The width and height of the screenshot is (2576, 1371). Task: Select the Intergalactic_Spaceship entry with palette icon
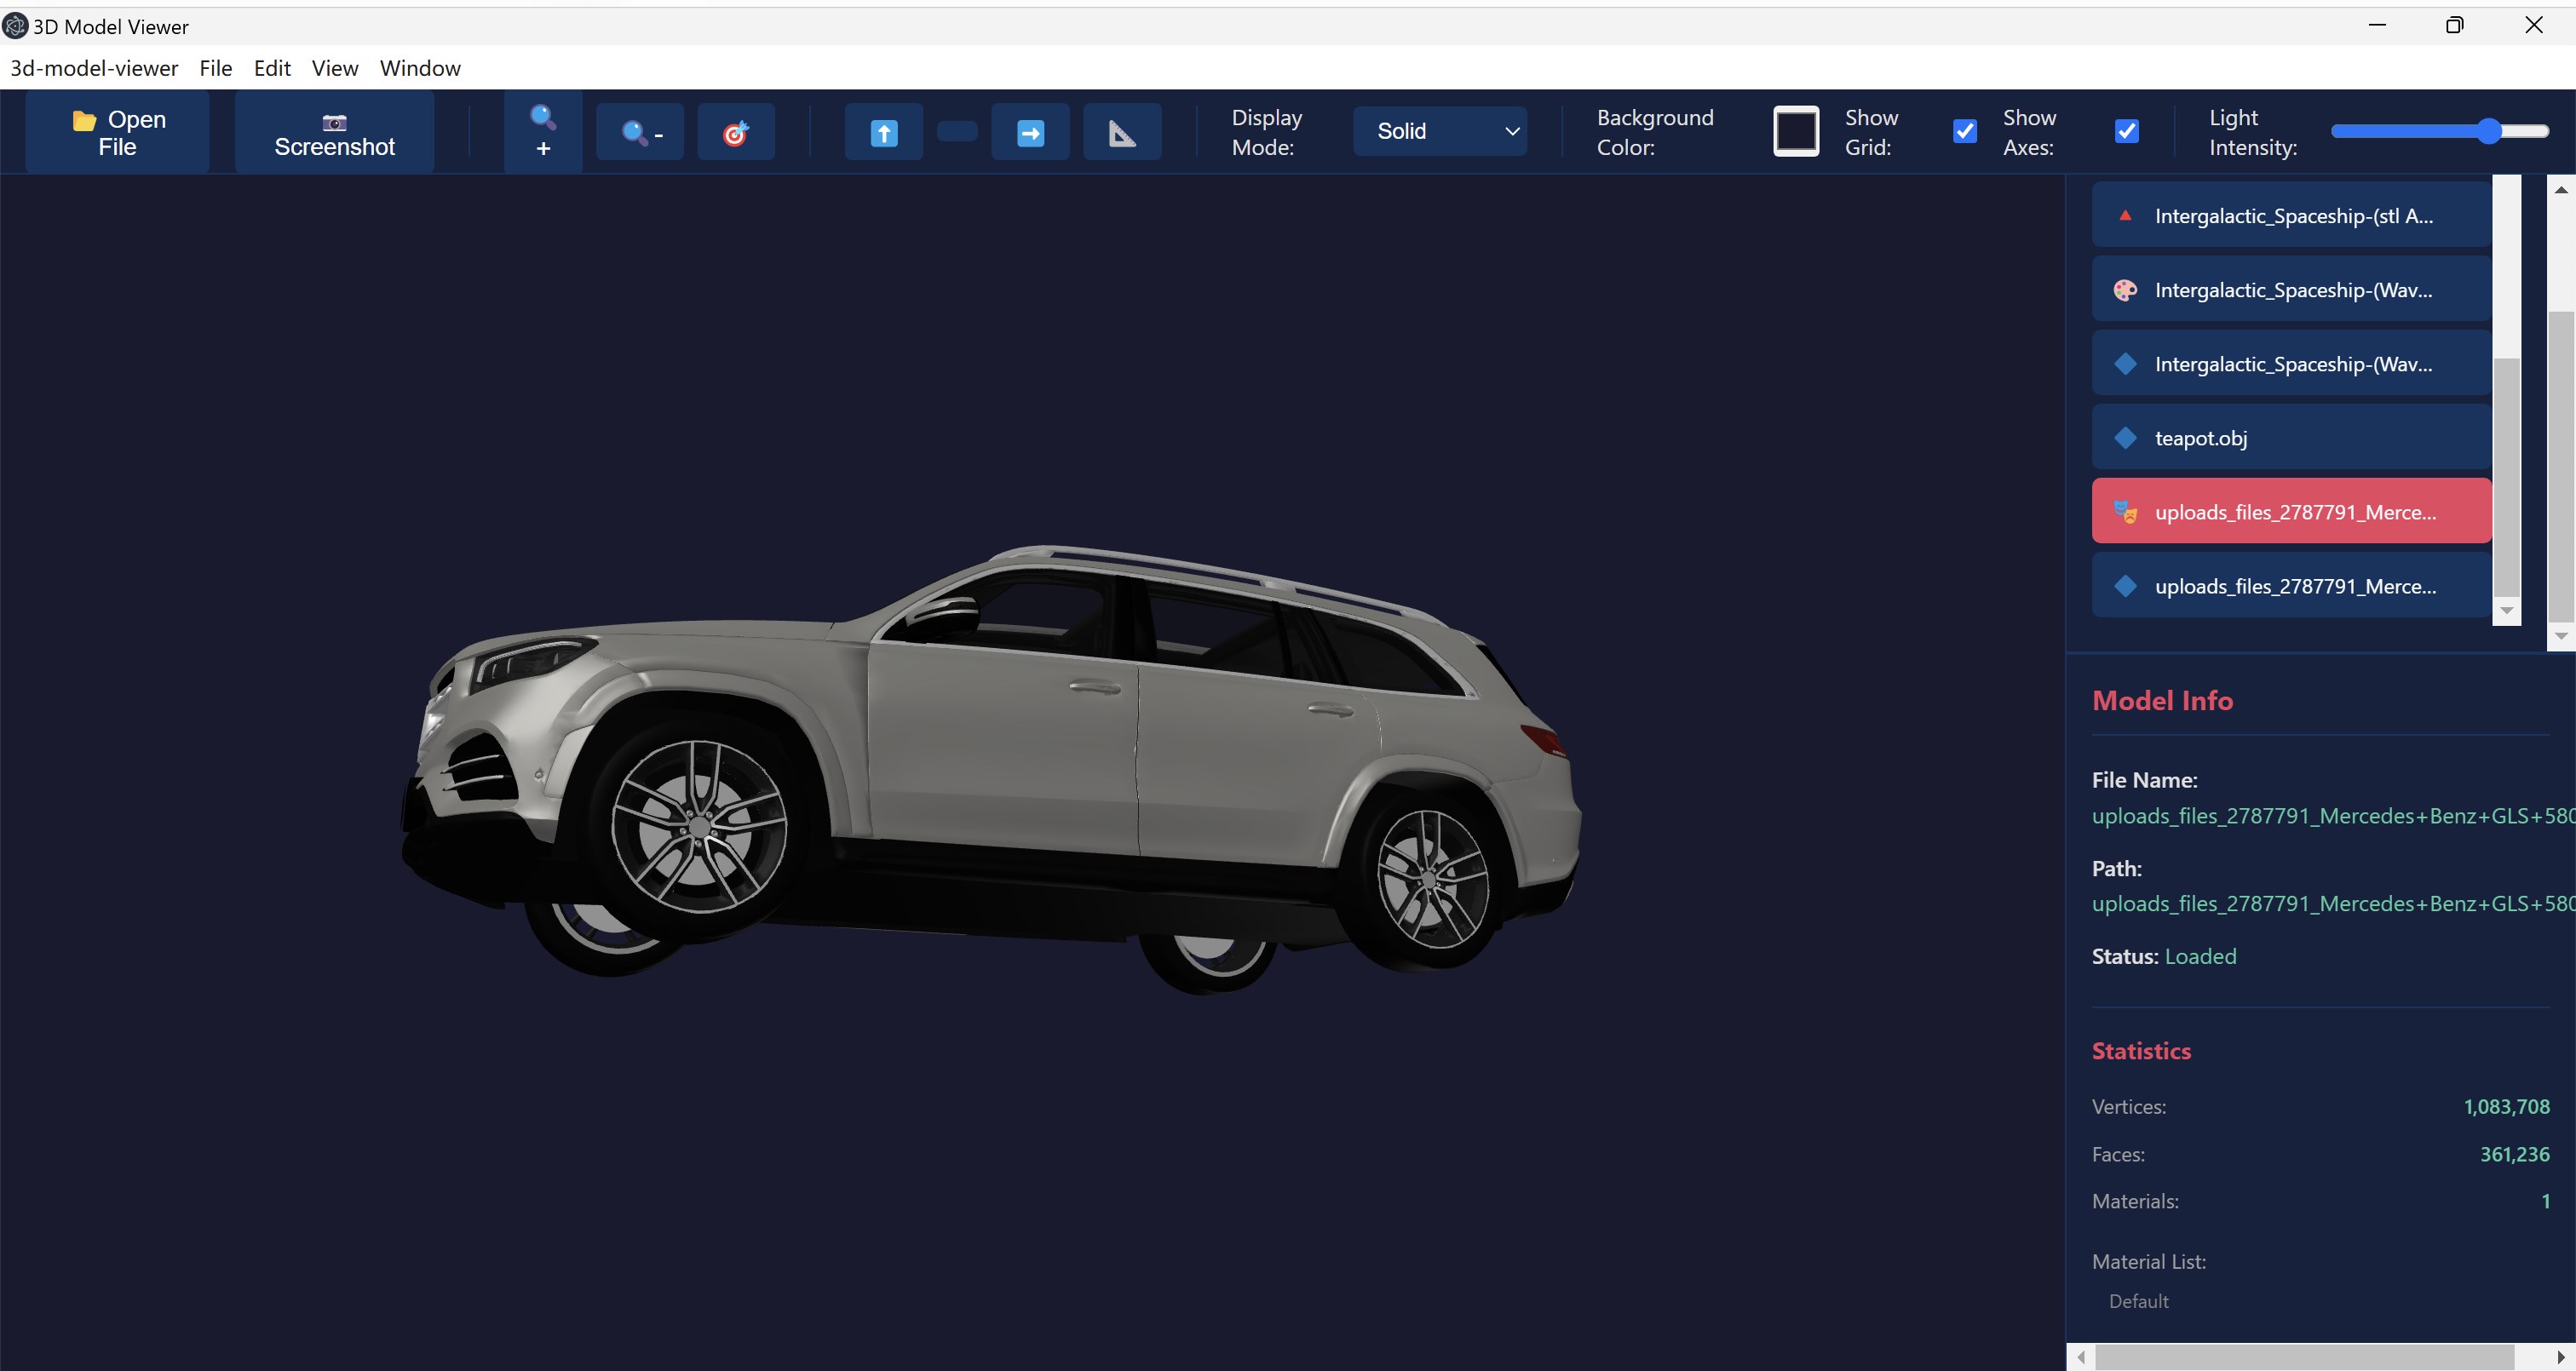point(2291,289)
